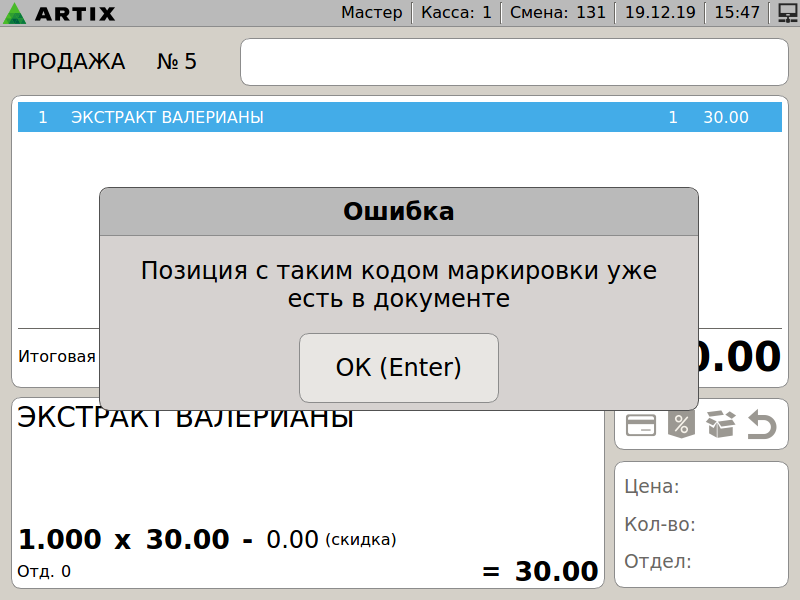Click the Цена: label
800x600 pixels.
point(652,487)
